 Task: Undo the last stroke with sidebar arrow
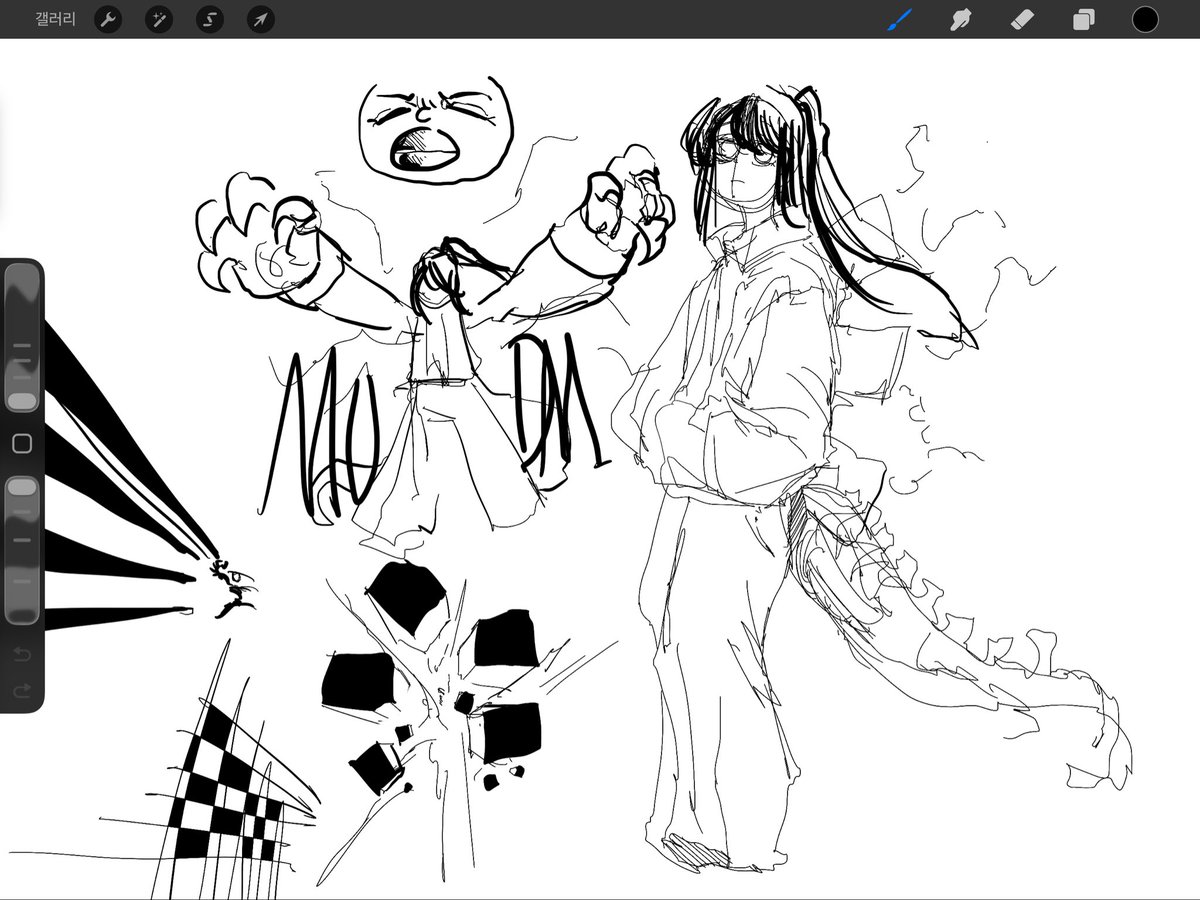22,655
